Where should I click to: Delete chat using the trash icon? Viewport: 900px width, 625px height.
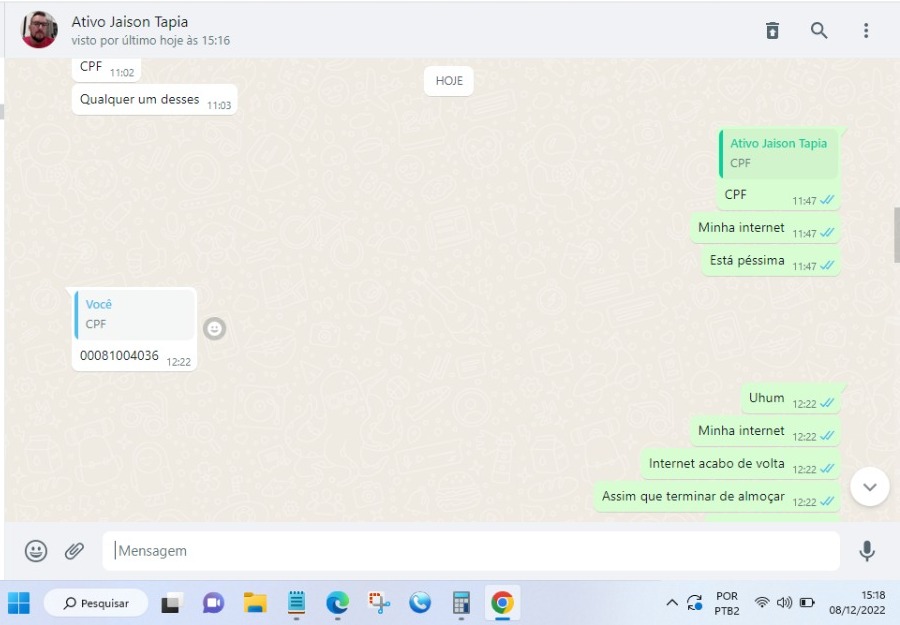772,31
